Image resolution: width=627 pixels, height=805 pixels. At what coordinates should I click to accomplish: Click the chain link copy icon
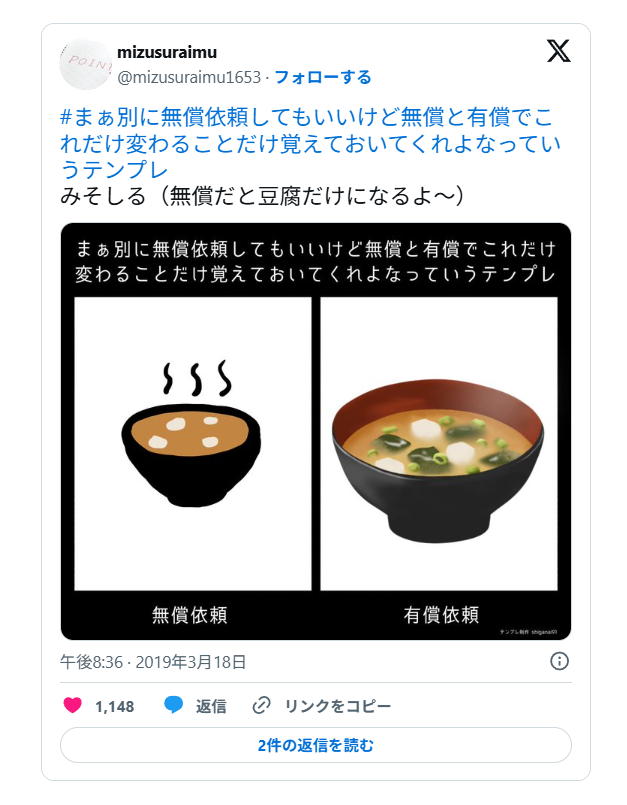tap(261, 705)
